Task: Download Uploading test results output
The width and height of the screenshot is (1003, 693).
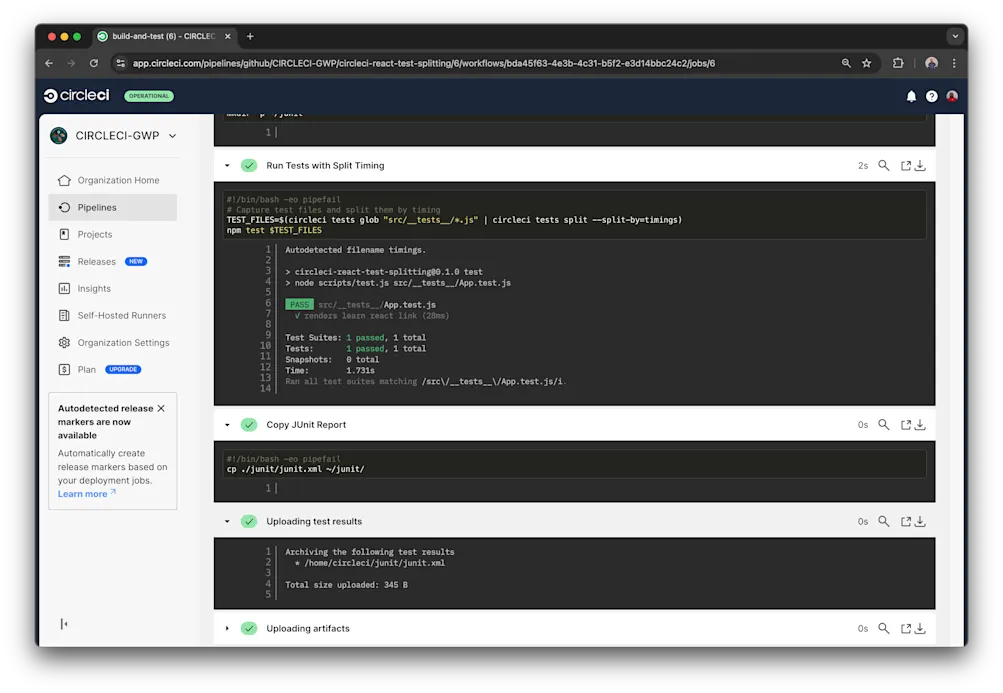Action: 920,522
